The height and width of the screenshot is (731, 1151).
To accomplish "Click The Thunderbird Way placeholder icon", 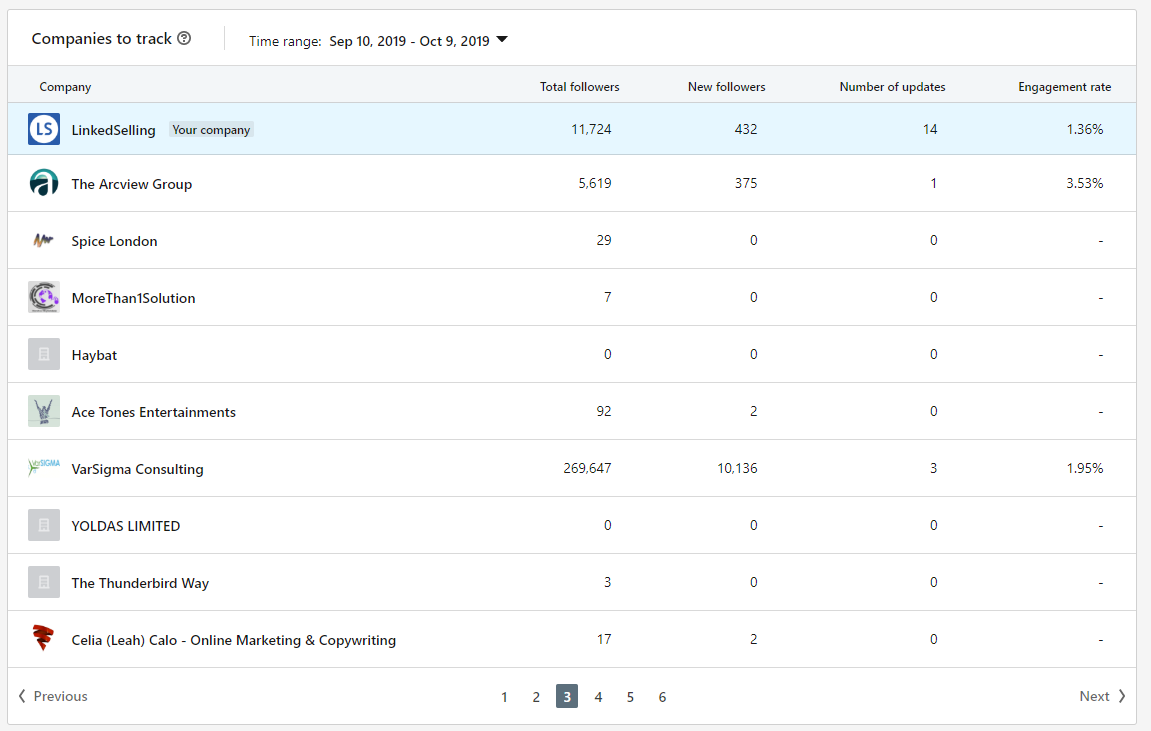I will click(x=44, y=582).
